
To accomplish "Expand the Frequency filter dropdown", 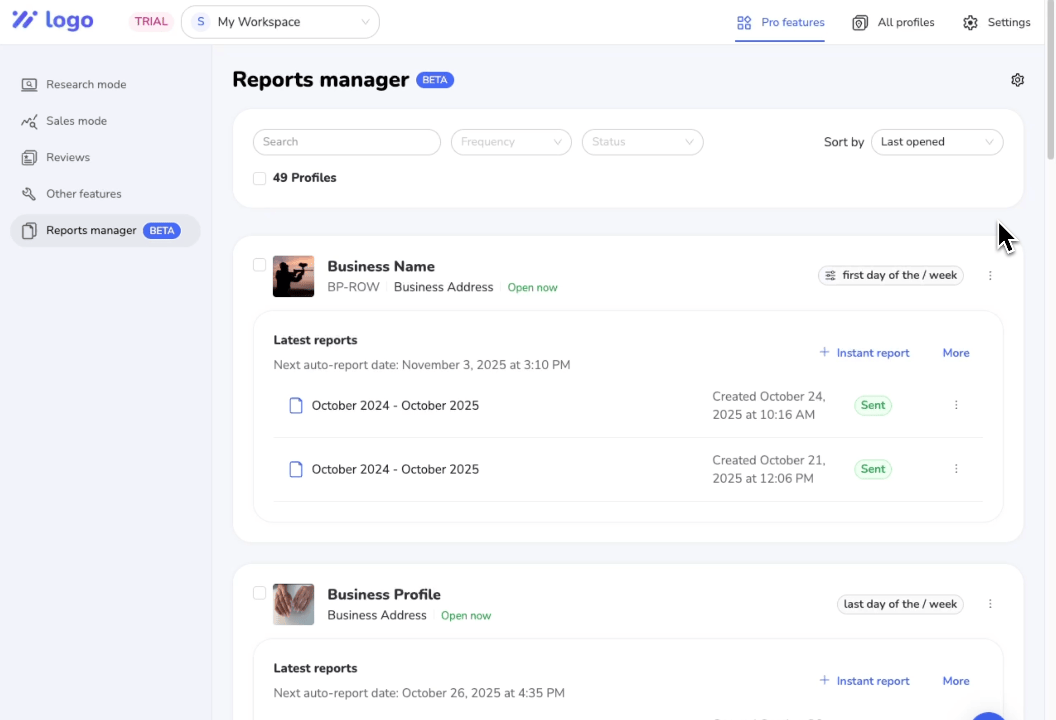I will pyautogui.click(x=511, y=142).
